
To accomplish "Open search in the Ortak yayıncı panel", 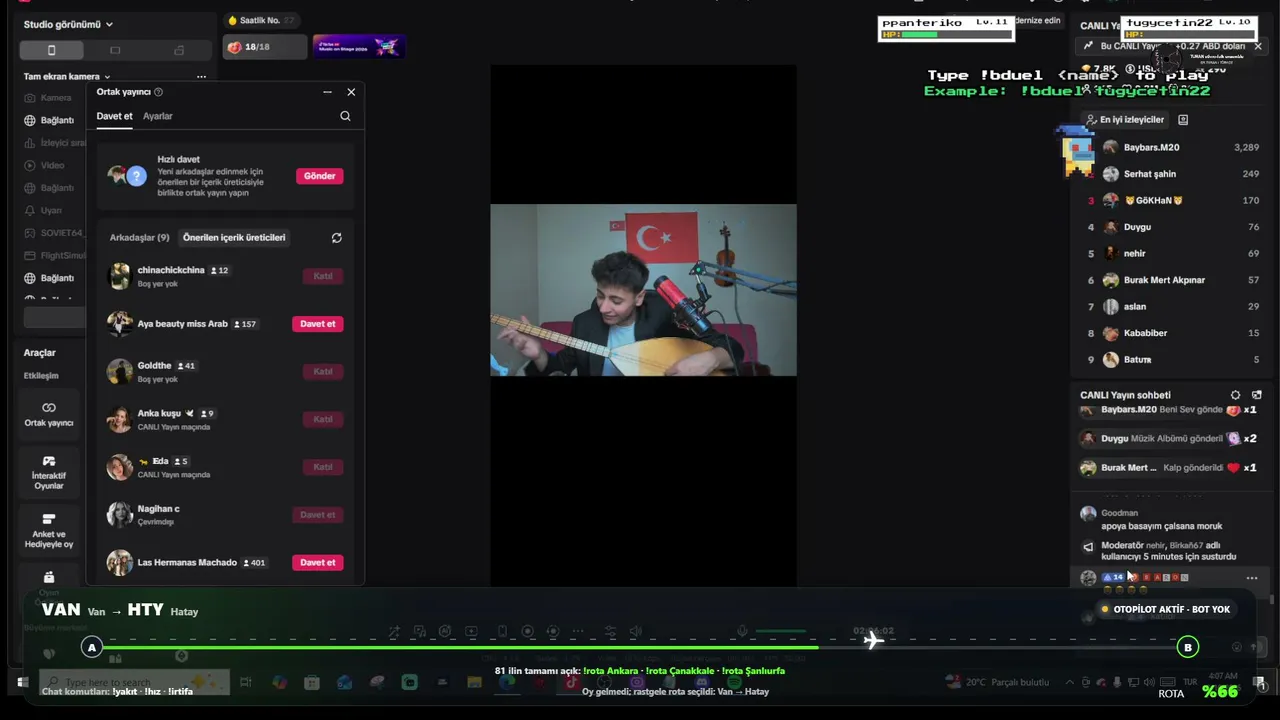I will pyautogui.click(x=345, y=116).
